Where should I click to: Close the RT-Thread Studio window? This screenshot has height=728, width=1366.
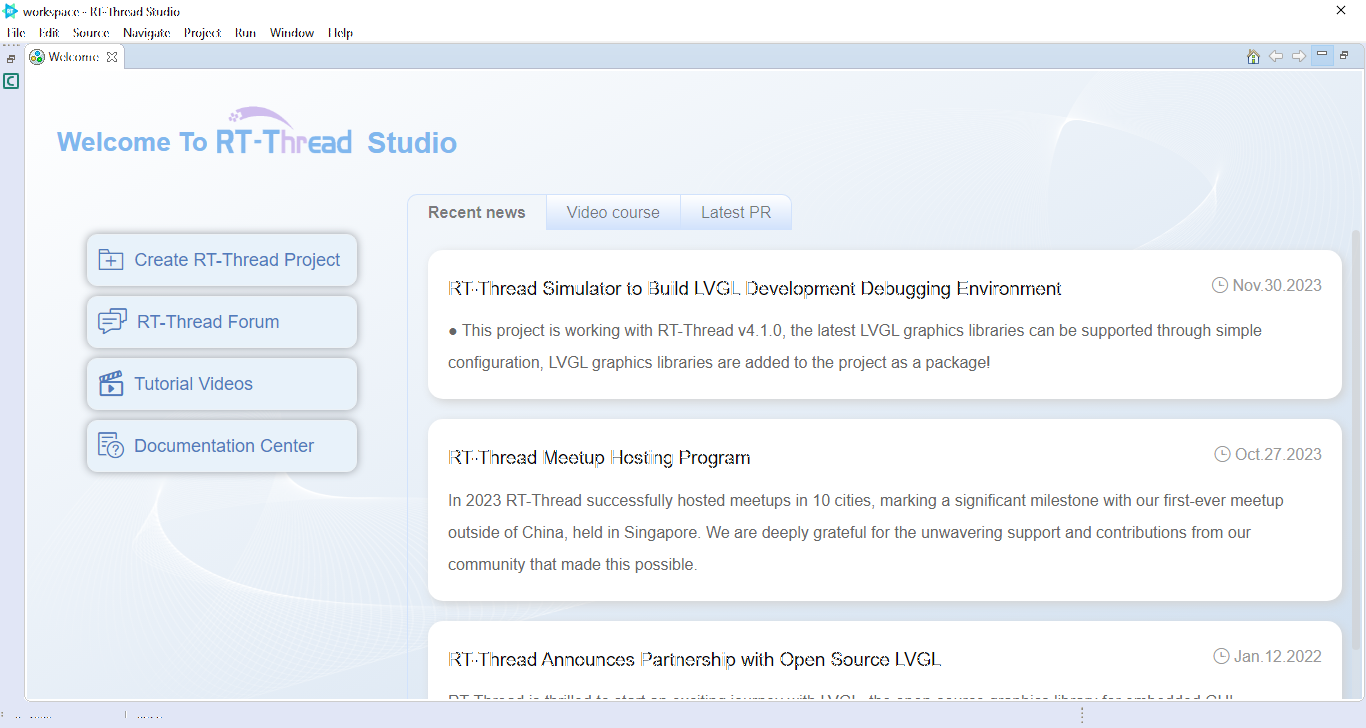click(1341, 10)
